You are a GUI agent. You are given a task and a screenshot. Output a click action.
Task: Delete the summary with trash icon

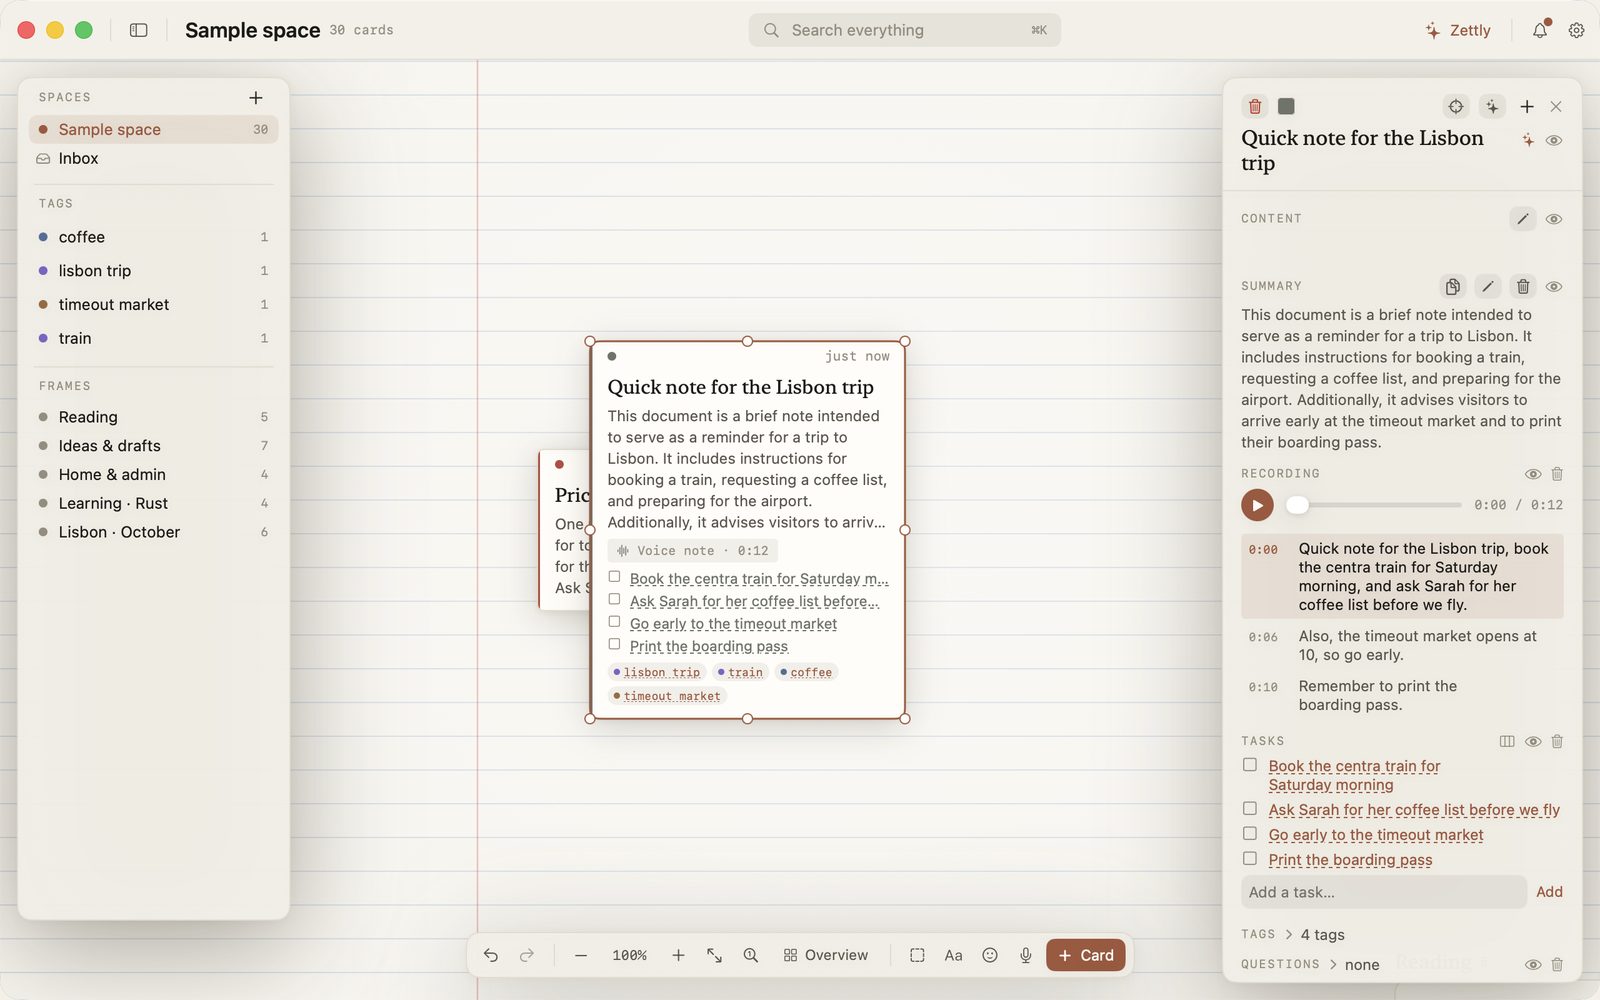pos(1523,287)
